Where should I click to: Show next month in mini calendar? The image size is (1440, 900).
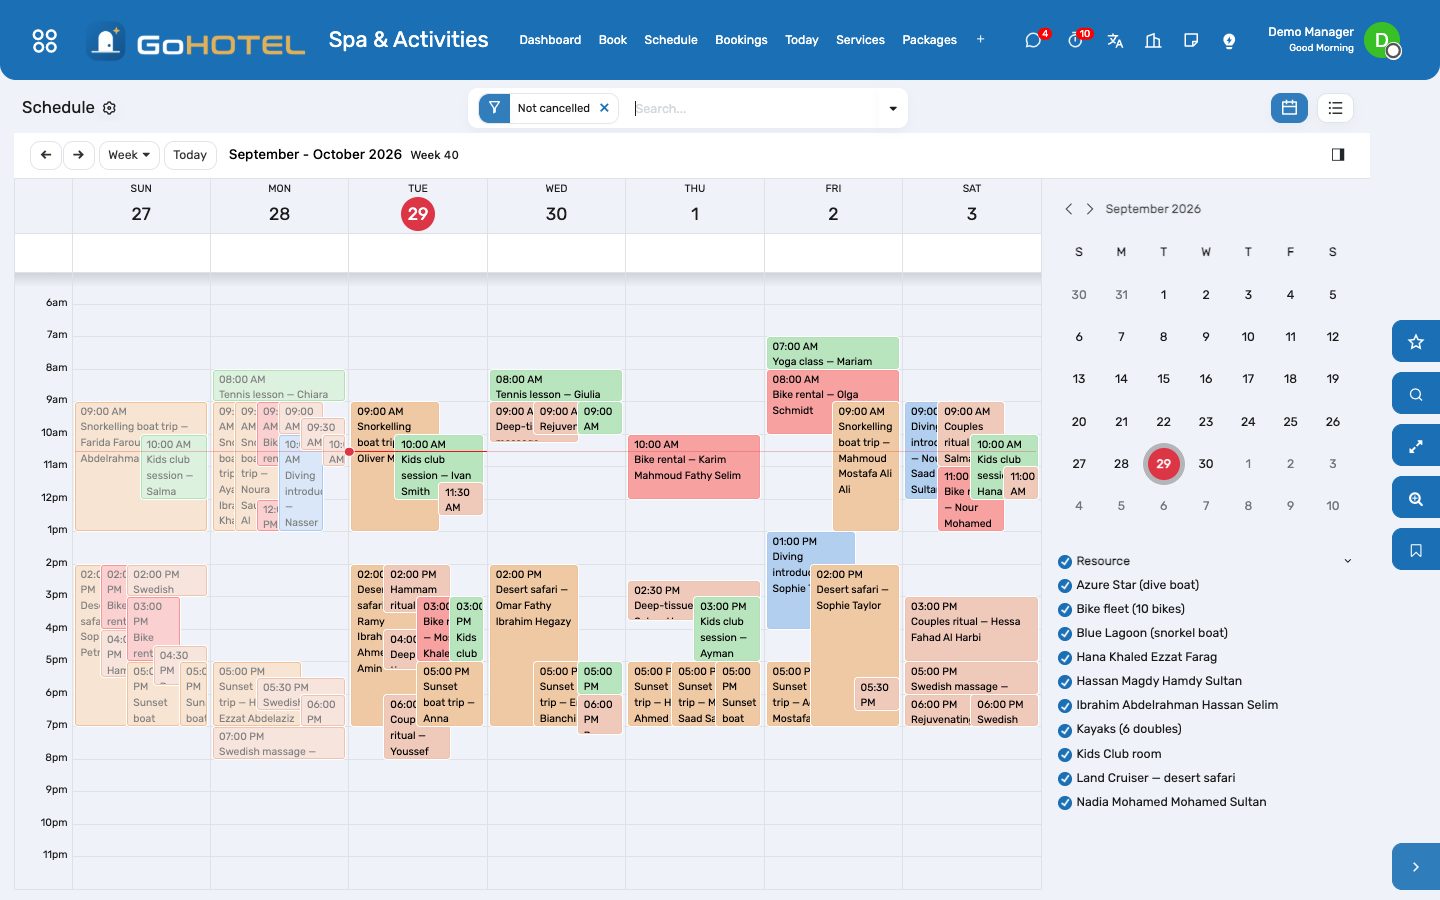click(x=1090, y=209)
